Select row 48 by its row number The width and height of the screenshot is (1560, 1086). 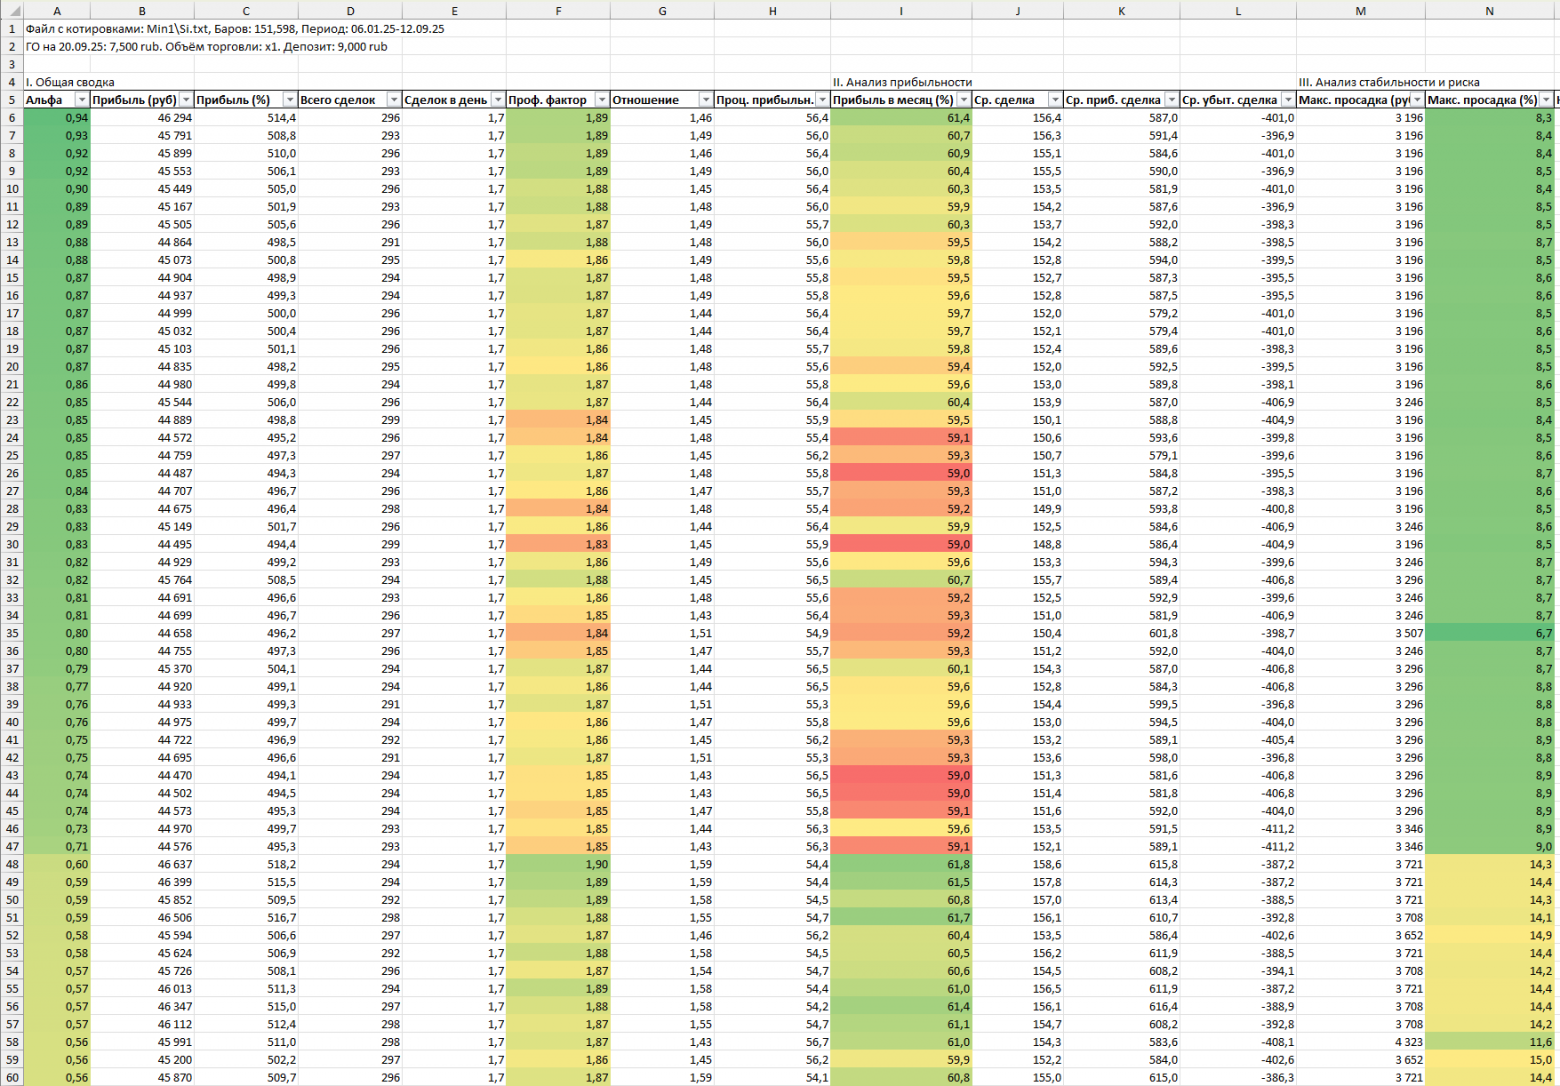12,864
